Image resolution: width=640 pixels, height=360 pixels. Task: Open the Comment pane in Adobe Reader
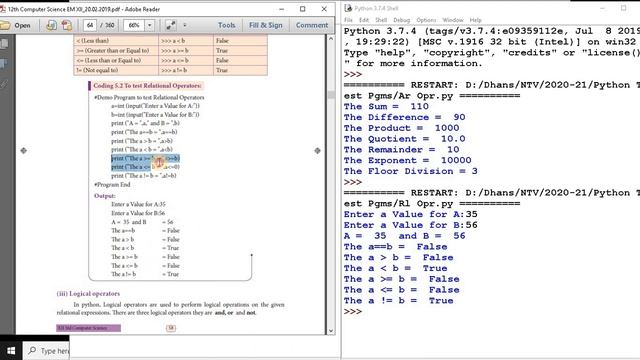click(312, 25)
